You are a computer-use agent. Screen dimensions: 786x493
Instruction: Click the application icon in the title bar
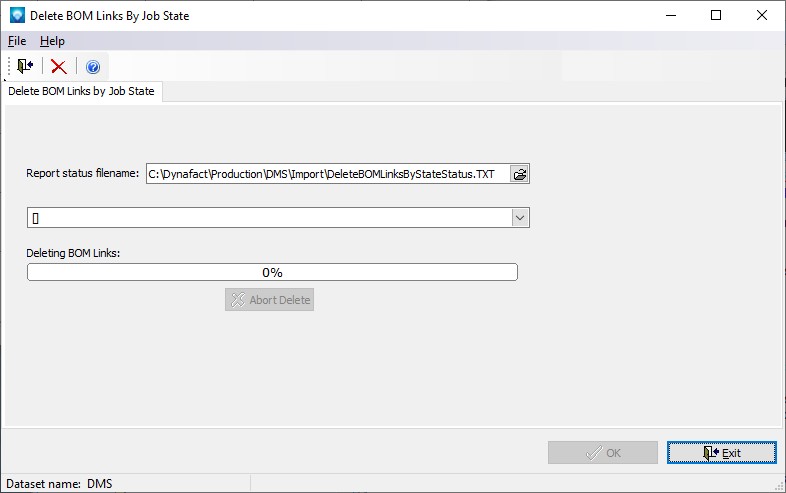[x=15, y=15]
